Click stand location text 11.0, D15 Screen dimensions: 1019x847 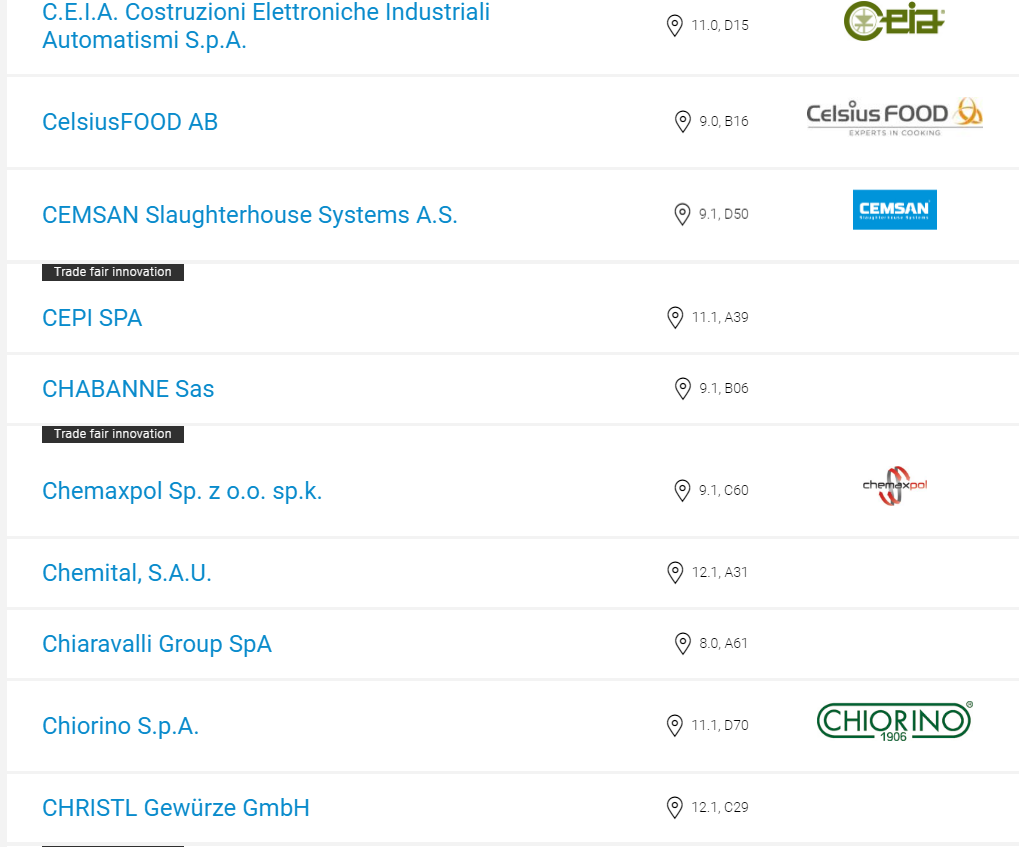[x=720, y=25]
